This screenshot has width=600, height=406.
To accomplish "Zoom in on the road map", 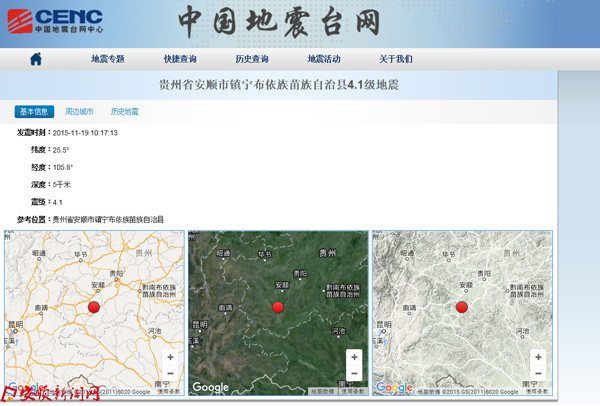I will click(170, 357).
